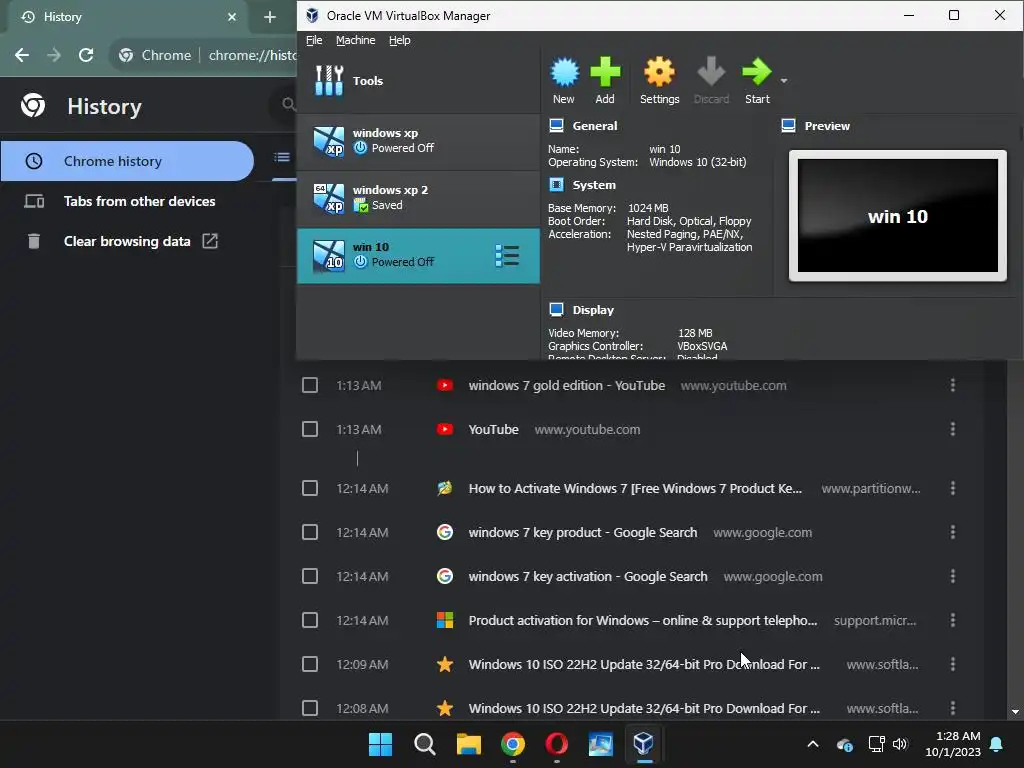1024x768 pixels.
Task: Open notifications bell in taskbar
Action: [x=997, y=744]
